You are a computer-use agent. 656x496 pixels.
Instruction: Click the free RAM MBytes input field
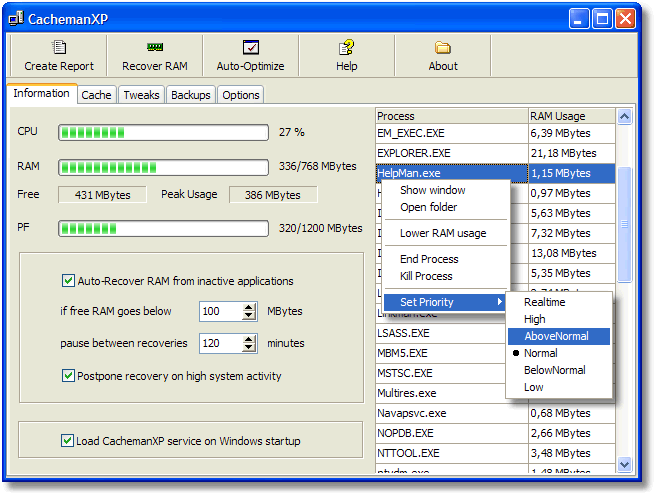pos(220,312)
